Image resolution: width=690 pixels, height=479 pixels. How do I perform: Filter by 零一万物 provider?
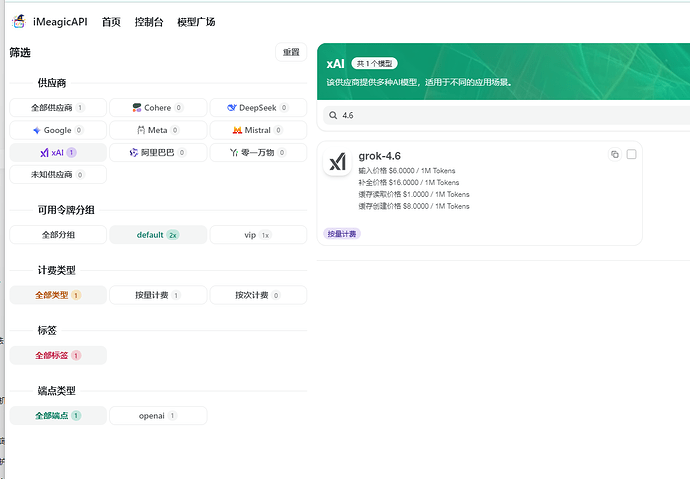coord(258,153)
